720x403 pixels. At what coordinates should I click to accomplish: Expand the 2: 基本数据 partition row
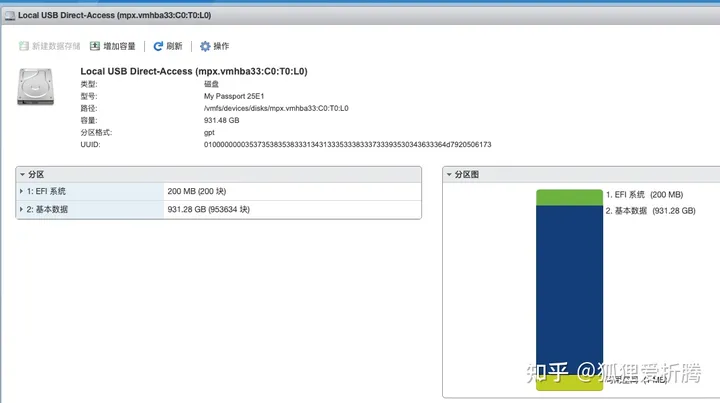coord(22,209)
